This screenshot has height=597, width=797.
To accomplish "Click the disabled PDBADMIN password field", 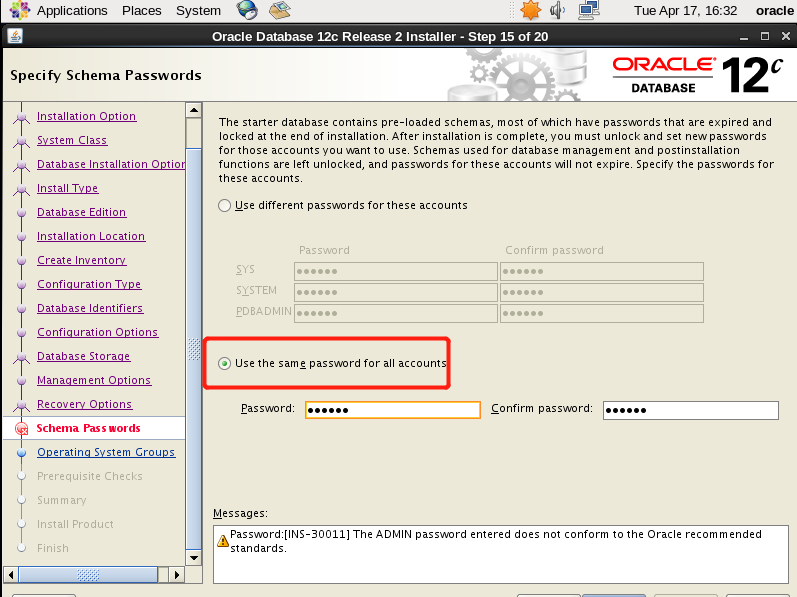I will point(395,313).
